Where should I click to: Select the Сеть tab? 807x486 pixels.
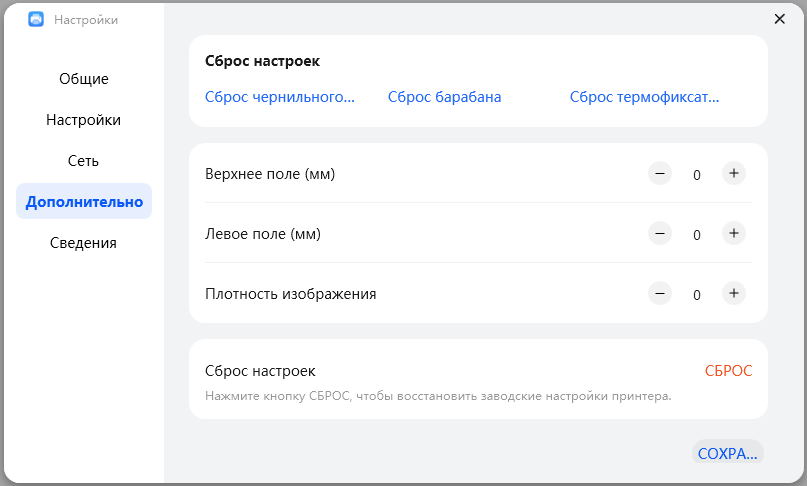tap(84, 161)
